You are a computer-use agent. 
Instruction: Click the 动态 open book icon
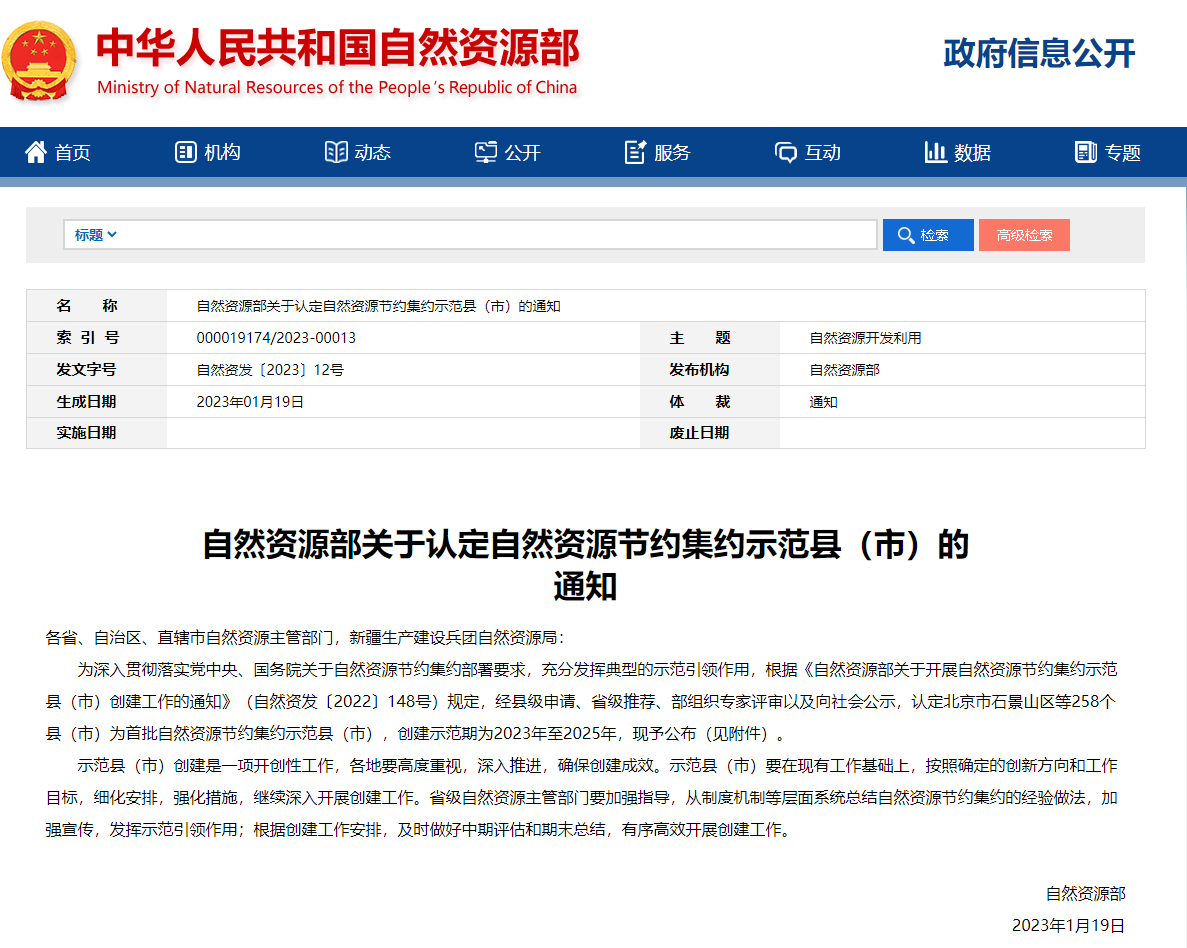(x=336, y=152)
